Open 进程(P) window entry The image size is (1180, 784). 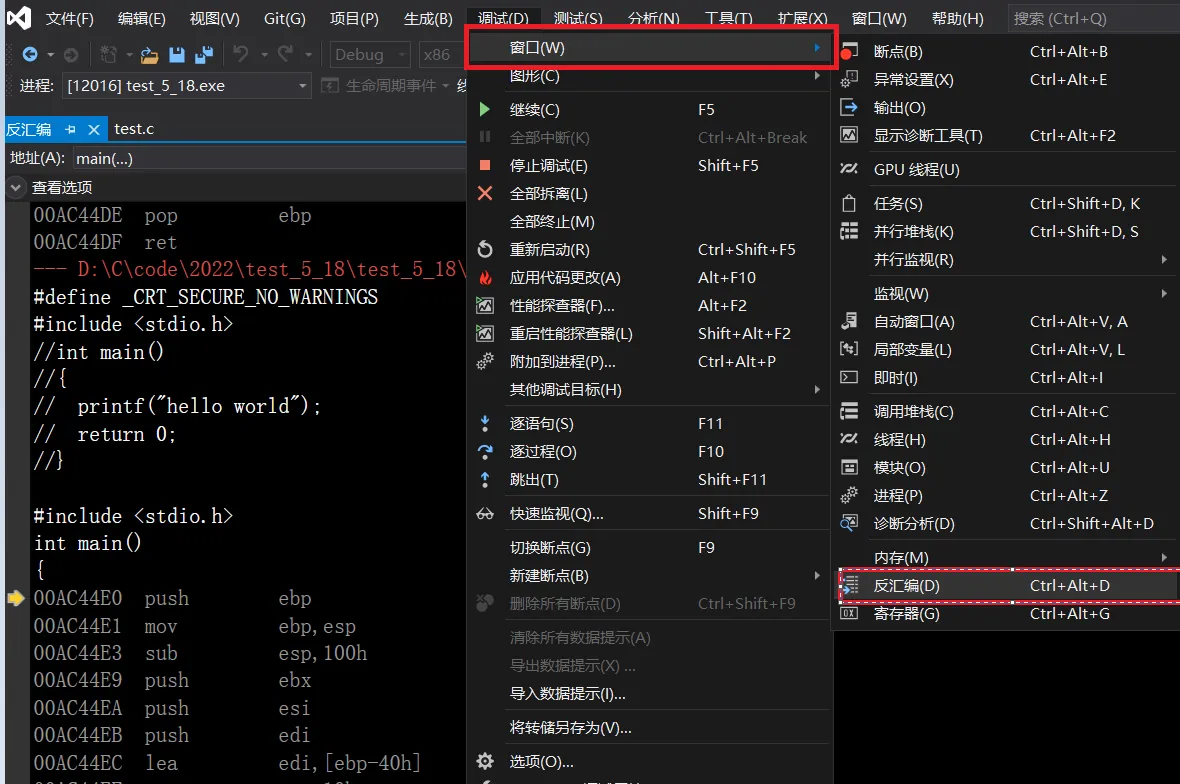click(1007, 496)
